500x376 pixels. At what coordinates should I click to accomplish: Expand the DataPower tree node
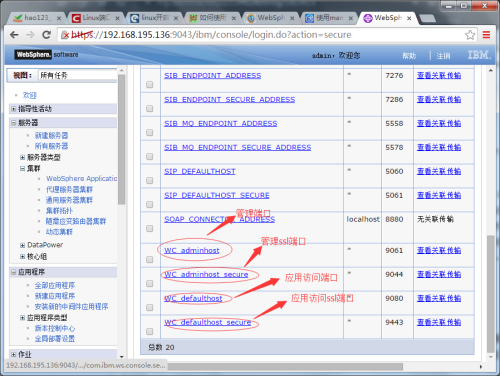[22, 245]
